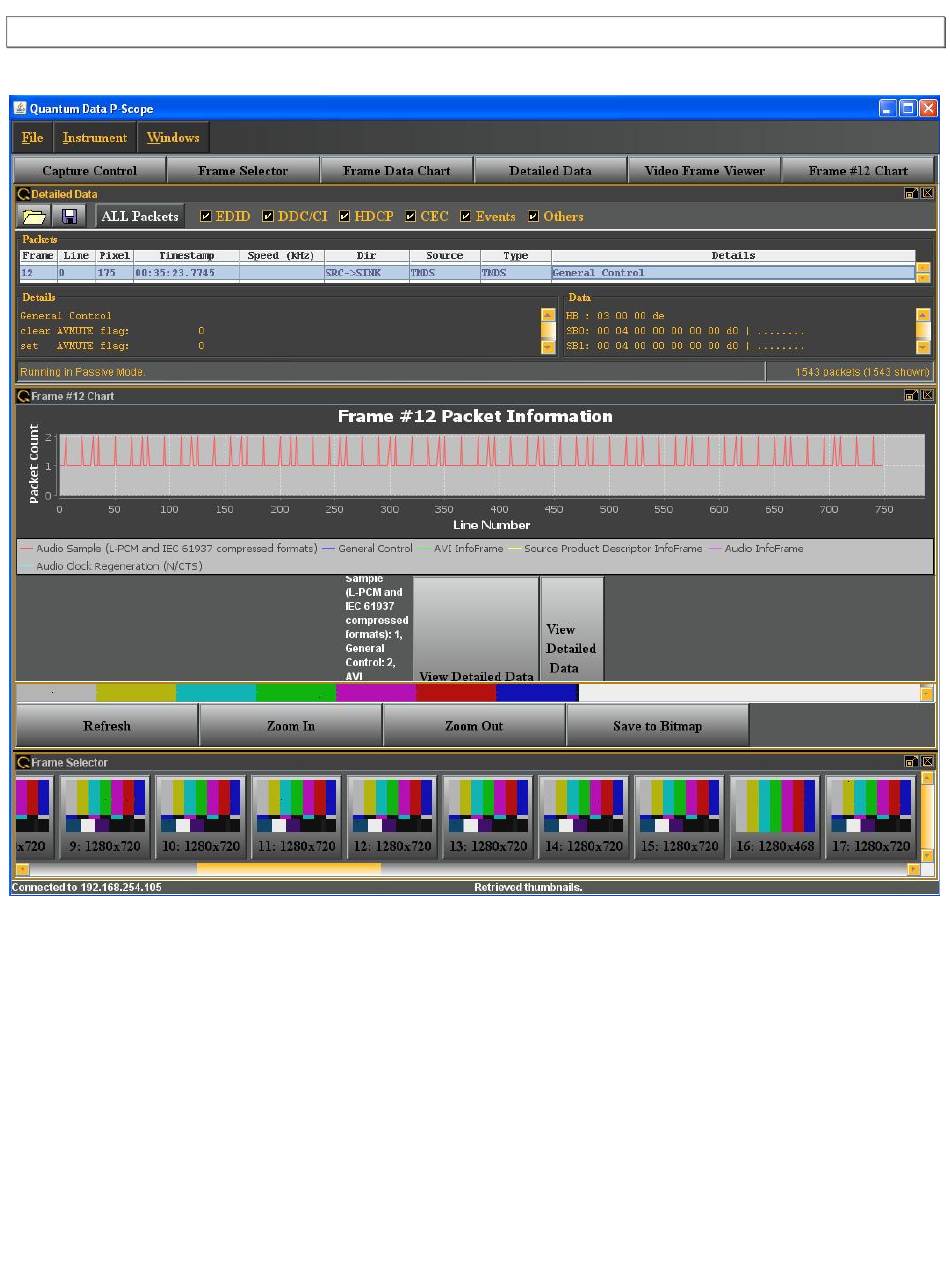Toggle the CEC checkbox
Viewport: 950px width, 1284px height.
coord(410,216)
